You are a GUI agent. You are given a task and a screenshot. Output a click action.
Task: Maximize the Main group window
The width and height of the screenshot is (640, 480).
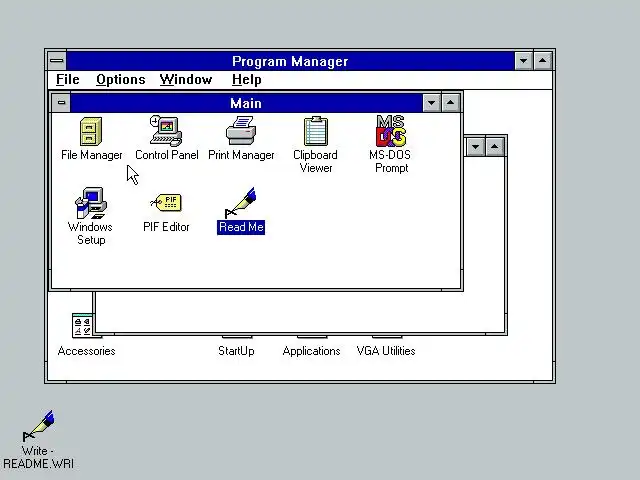pos(451,103)
